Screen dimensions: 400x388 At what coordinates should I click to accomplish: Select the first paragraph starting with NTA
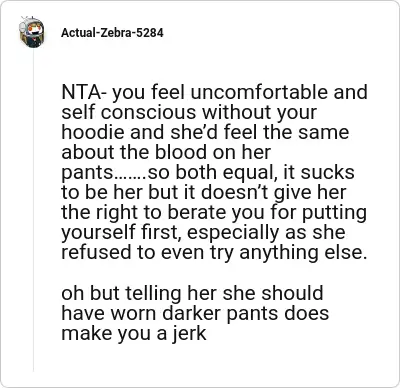214,172
